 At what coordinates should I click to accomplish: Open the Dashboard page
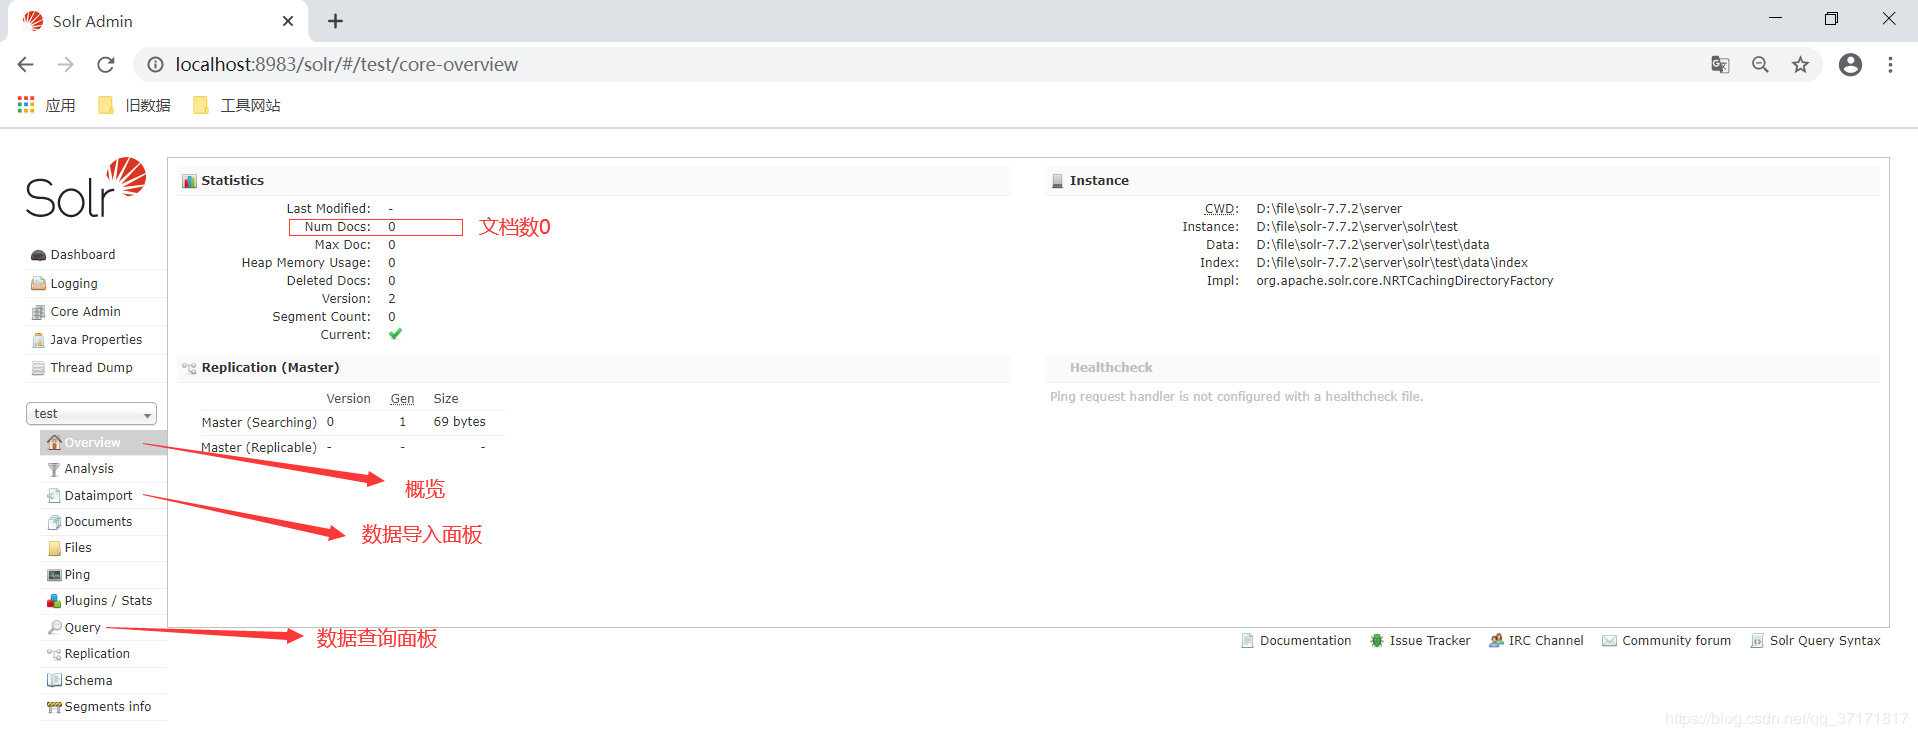pos(82,255)
